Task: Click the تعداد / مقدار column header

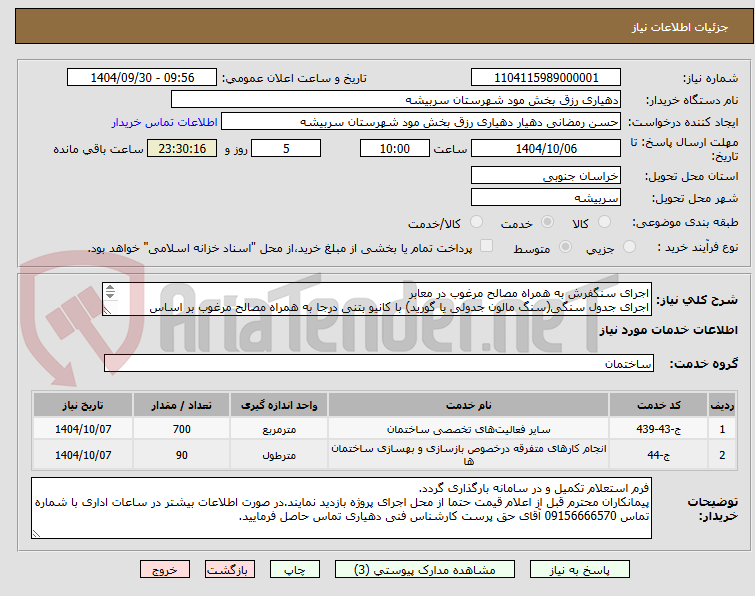Action: [x=182, y=405]
